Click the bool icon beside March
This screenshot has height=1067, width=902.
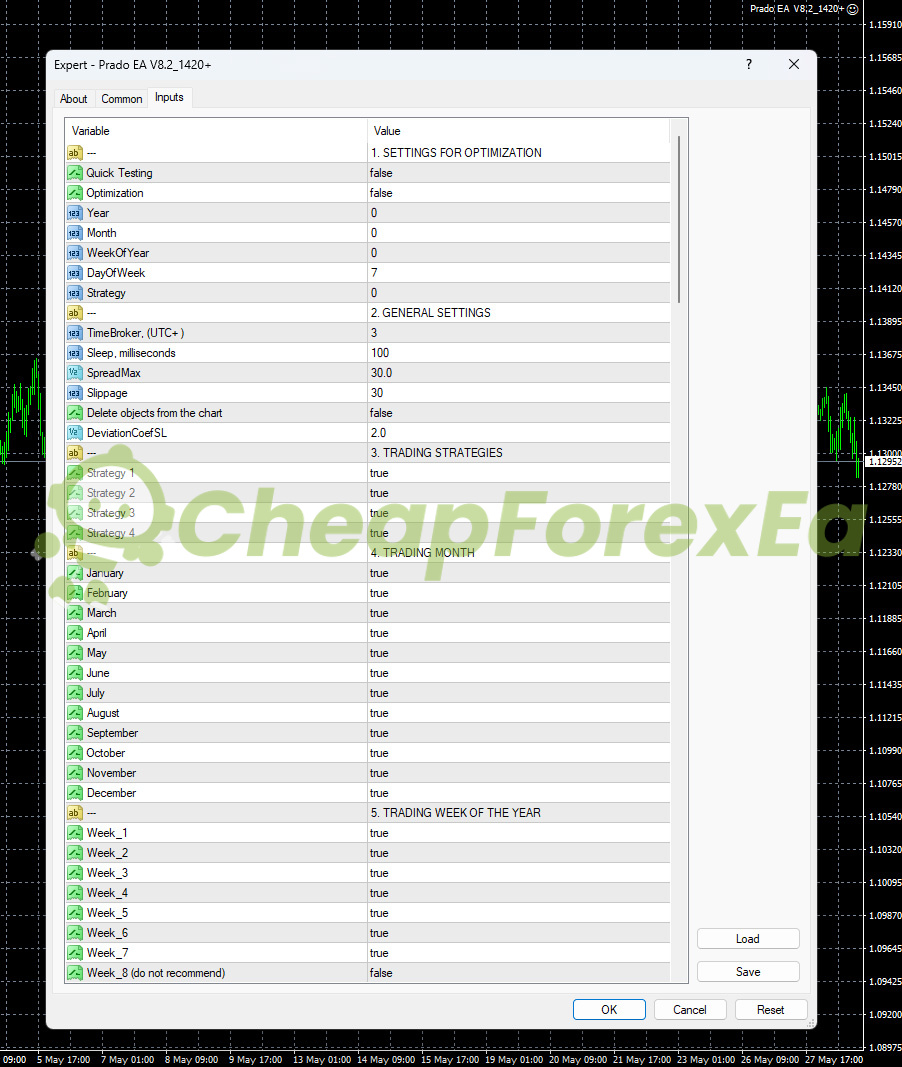(75, 613)
